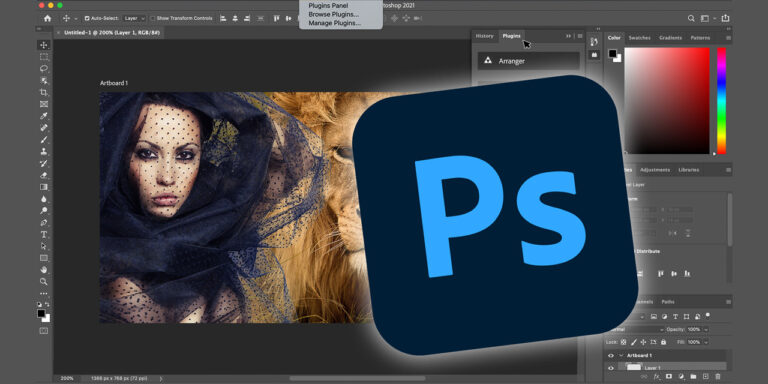This screenshot has height=384, width=768.
Task: Click the Home icon in options bar
Action: (48, 18)
